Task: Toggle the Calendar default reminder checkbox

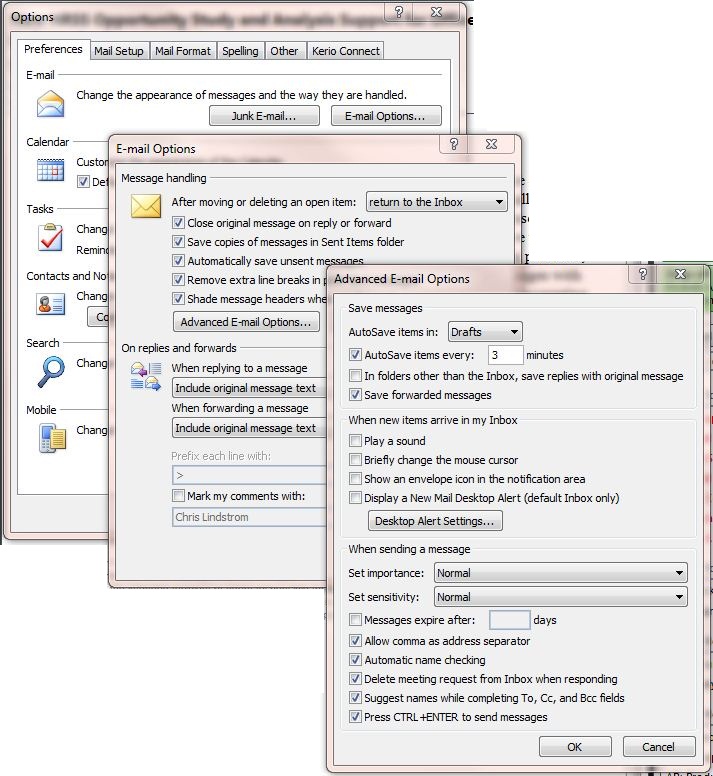Action: click(83, 182)
